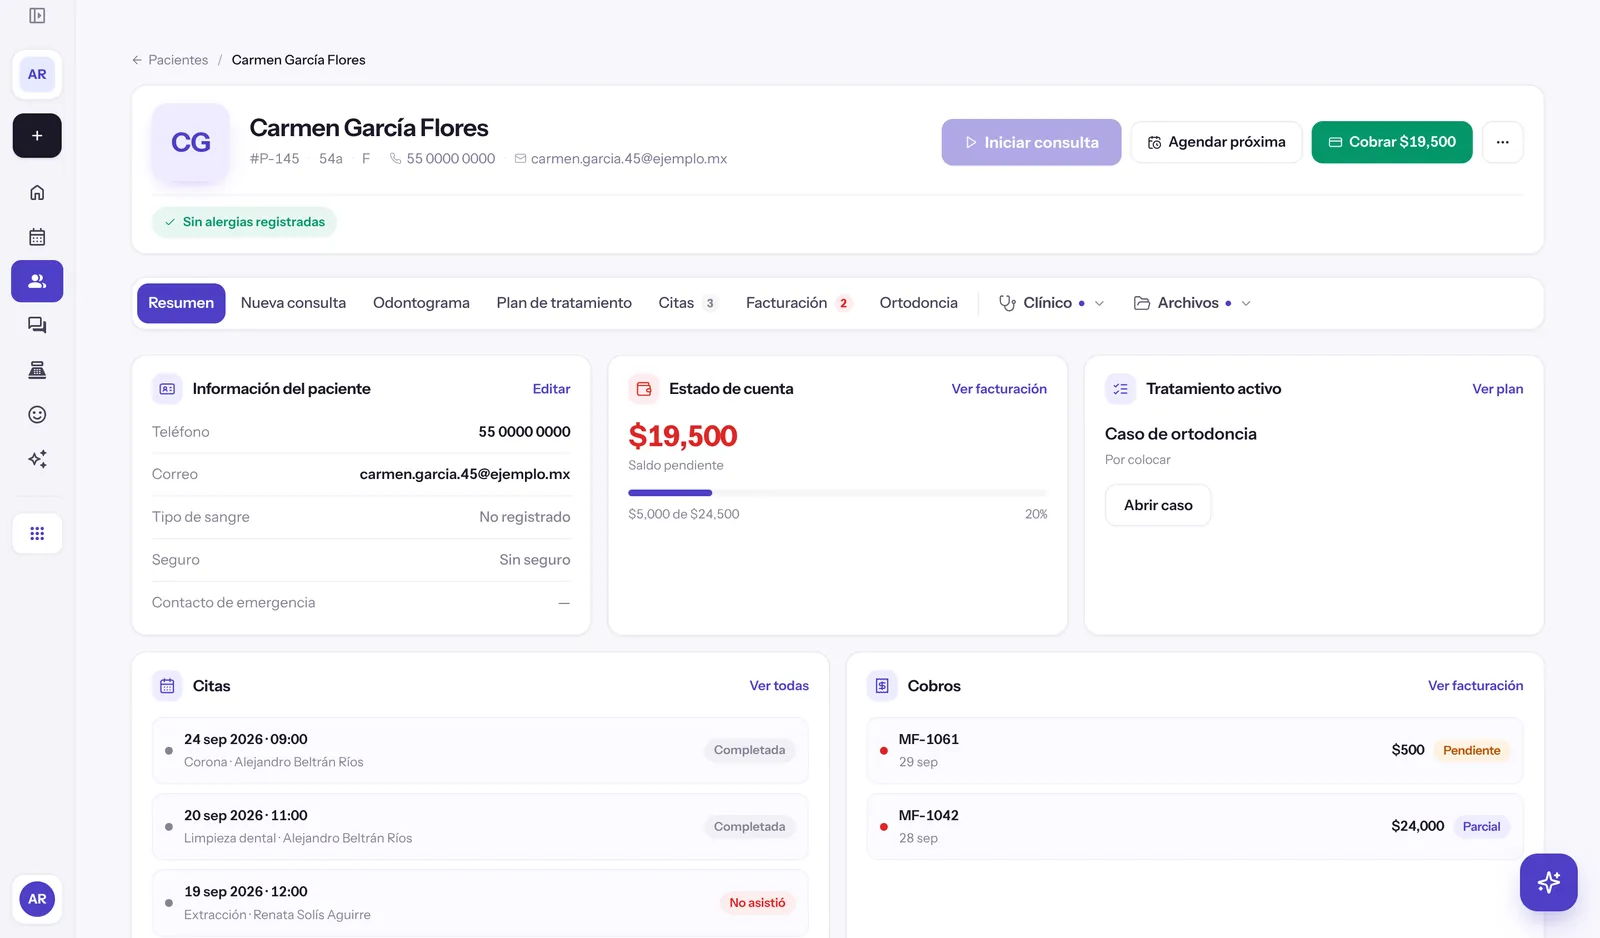The width and height of the screenshot is (1600, 938).
Task: Click the carmen.garcia.45@ejemplo.mx Correo value
Action: pos(465,474)
